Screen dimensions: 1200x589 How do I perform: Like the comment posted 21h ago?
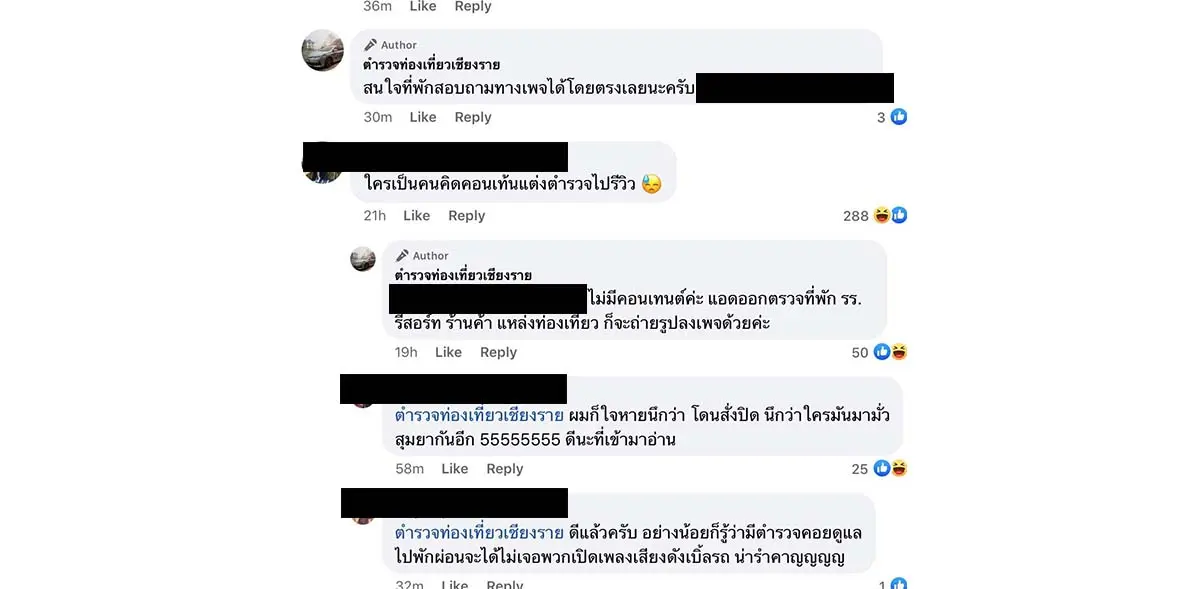click(x=416, y=215)
